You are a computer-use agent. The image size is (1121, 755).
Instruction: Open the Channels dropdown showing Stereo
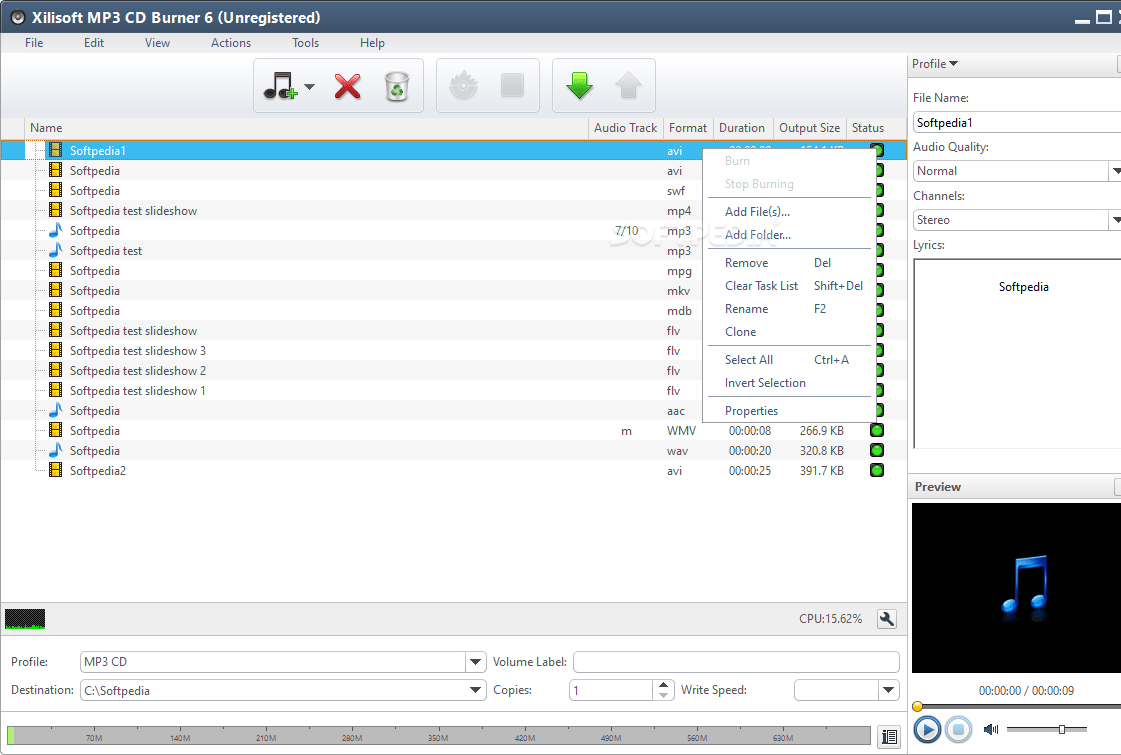tap(1114, 219)
